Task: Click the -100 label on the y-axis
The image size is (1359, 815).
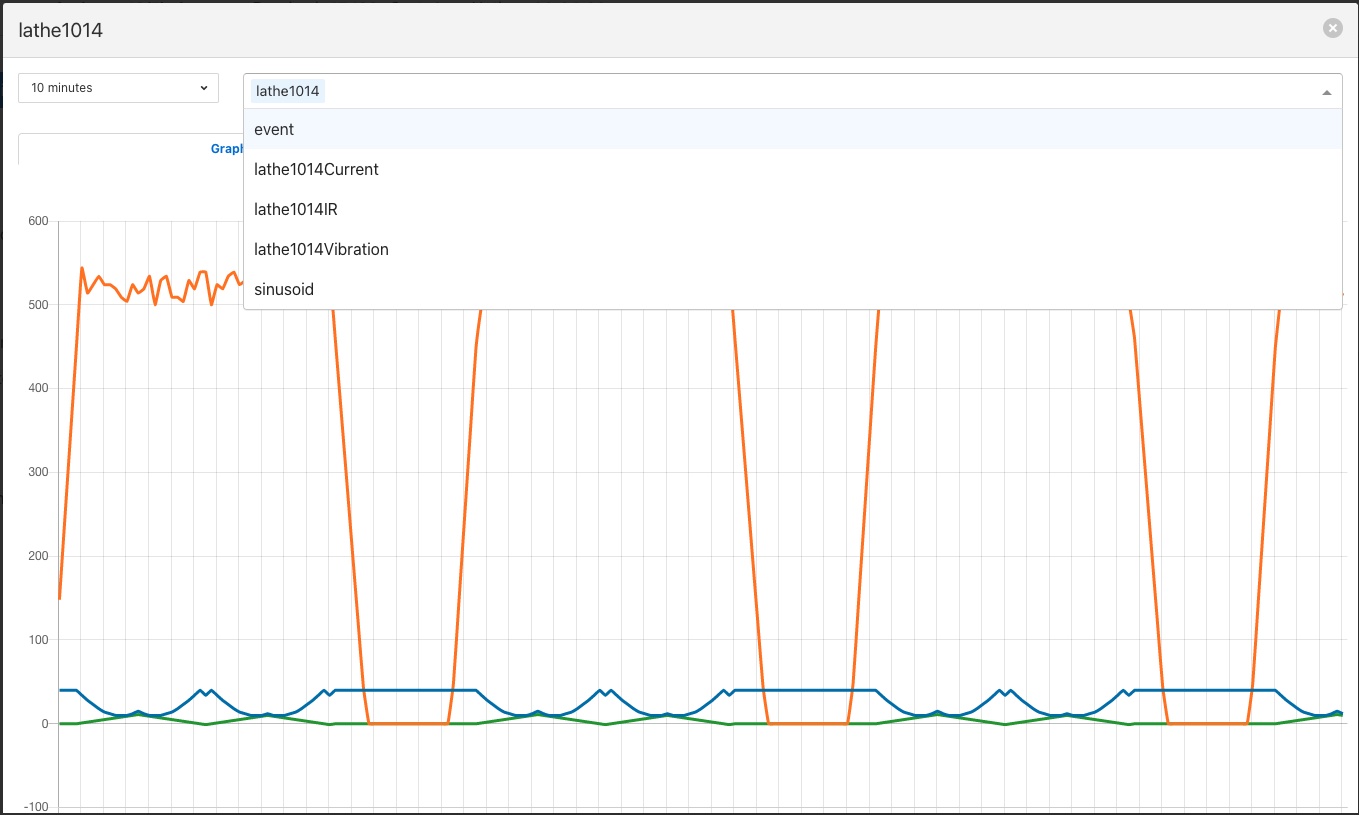Action: (x=36, y=807)
